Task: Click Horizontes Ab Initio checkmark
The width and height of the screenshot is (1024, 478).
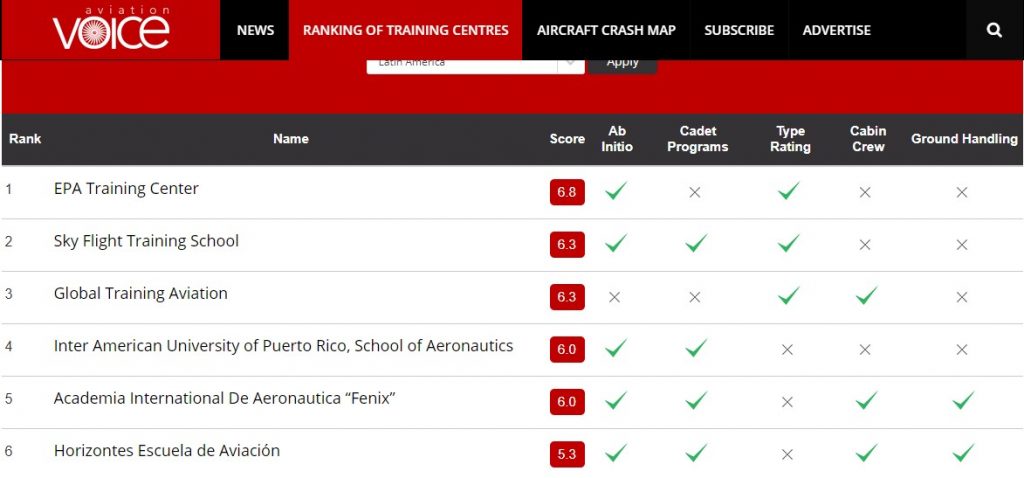Action: 615,452
